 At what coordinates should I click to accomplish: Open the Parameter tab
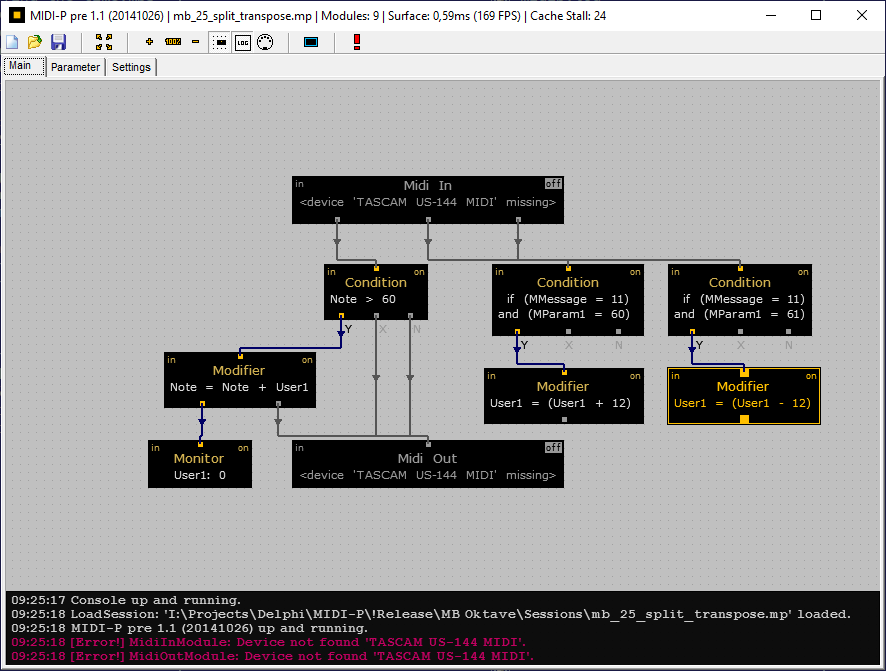(x=75, y=67)
